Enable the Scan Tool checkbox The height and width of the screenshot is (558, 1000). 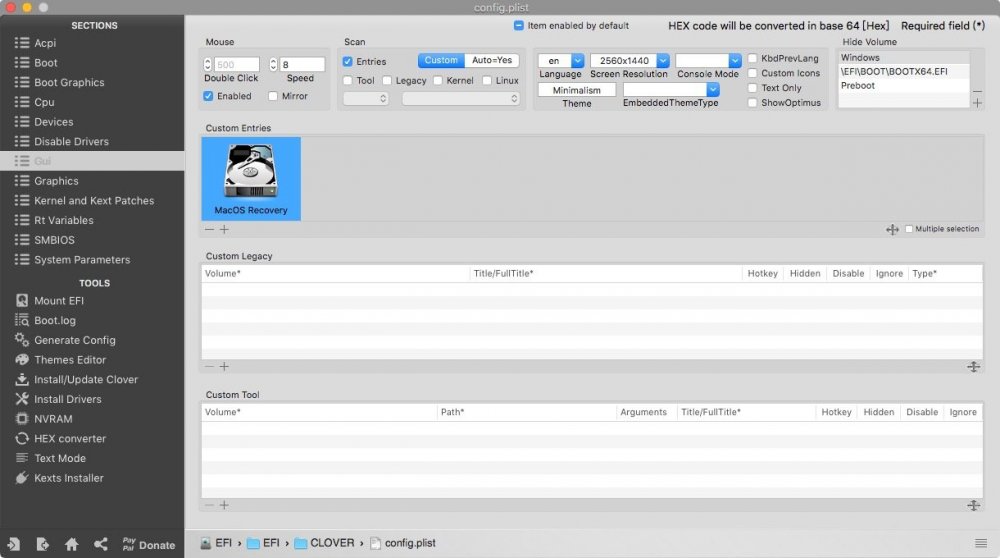coord(348,80)
